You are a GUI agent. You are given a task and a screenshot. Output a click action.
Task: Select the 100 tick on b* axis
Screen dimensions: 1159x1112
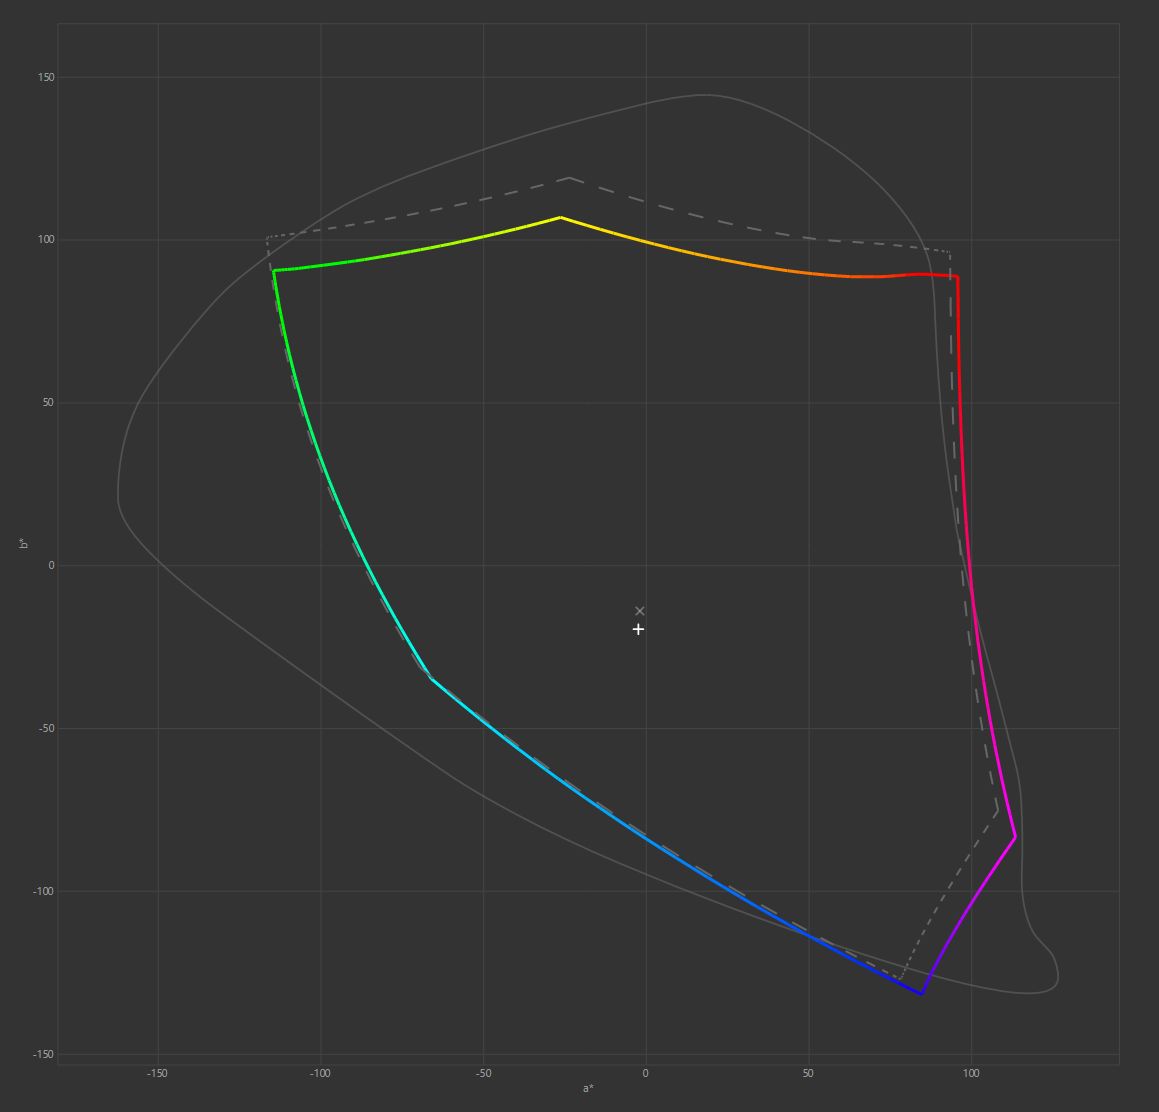(x=46, y=240)
